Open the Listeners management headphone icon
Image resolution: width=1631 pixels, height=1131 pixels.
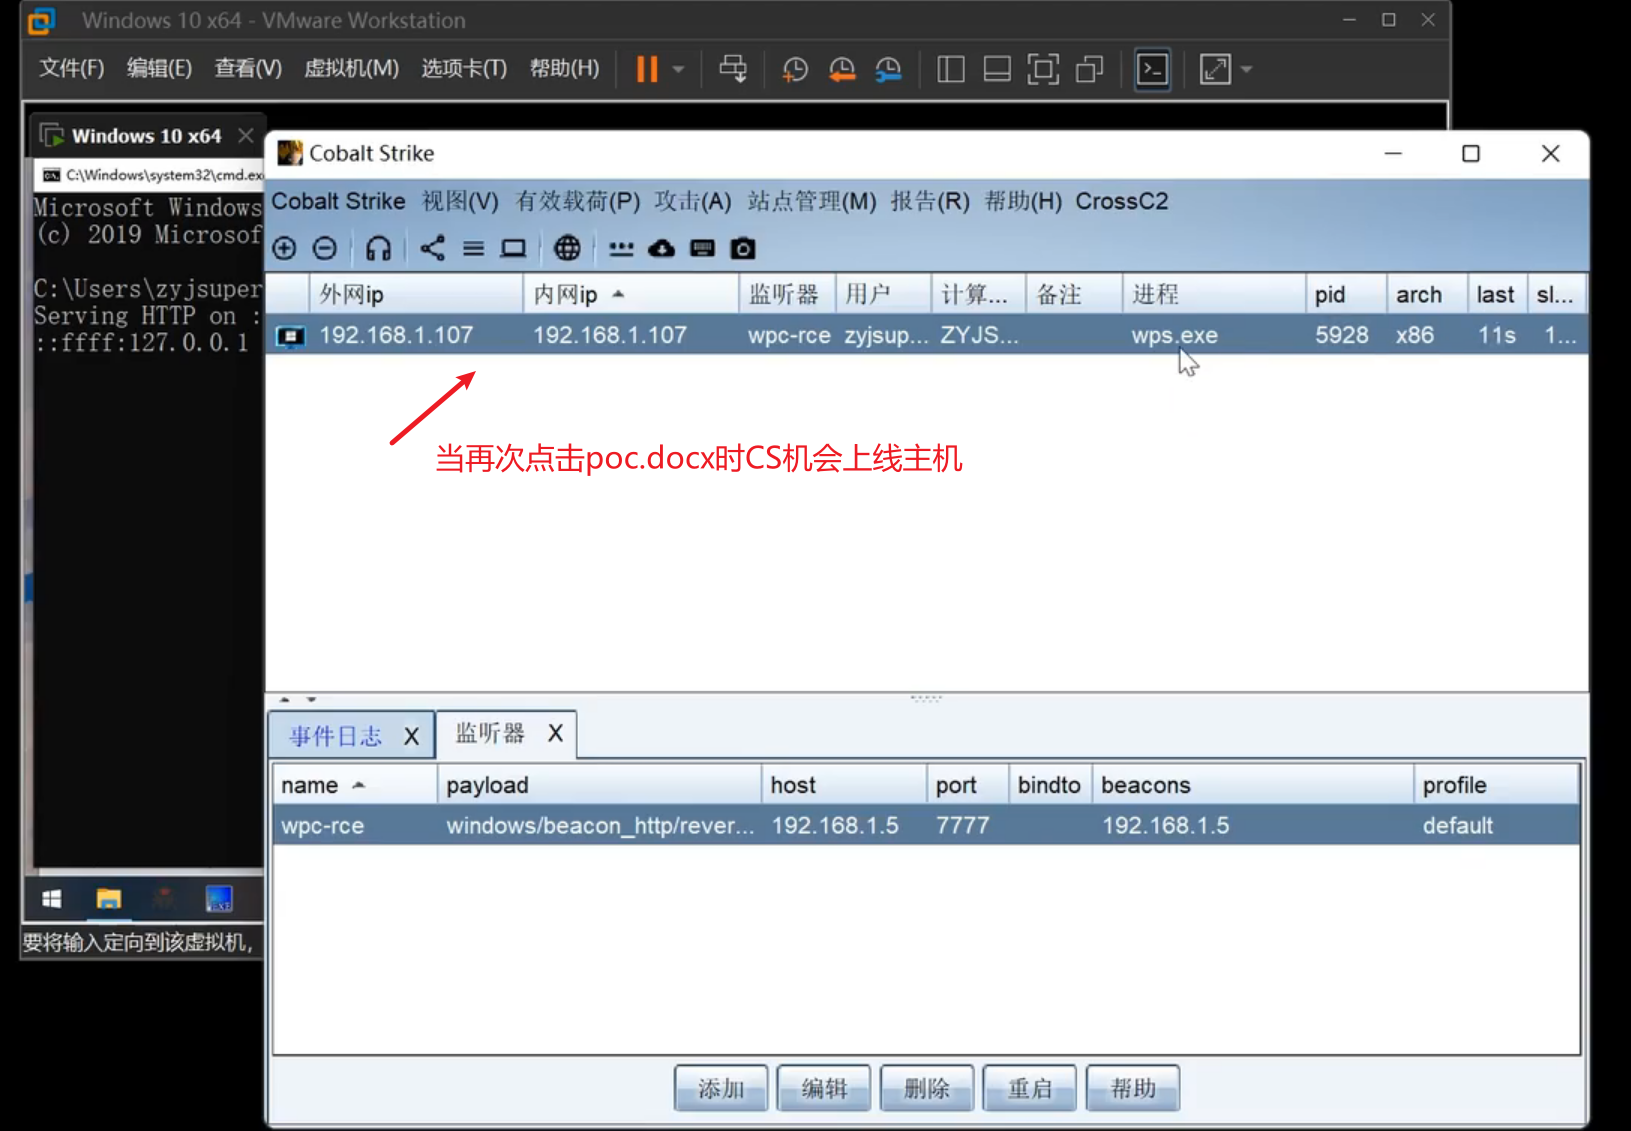[x=378, y=248]
